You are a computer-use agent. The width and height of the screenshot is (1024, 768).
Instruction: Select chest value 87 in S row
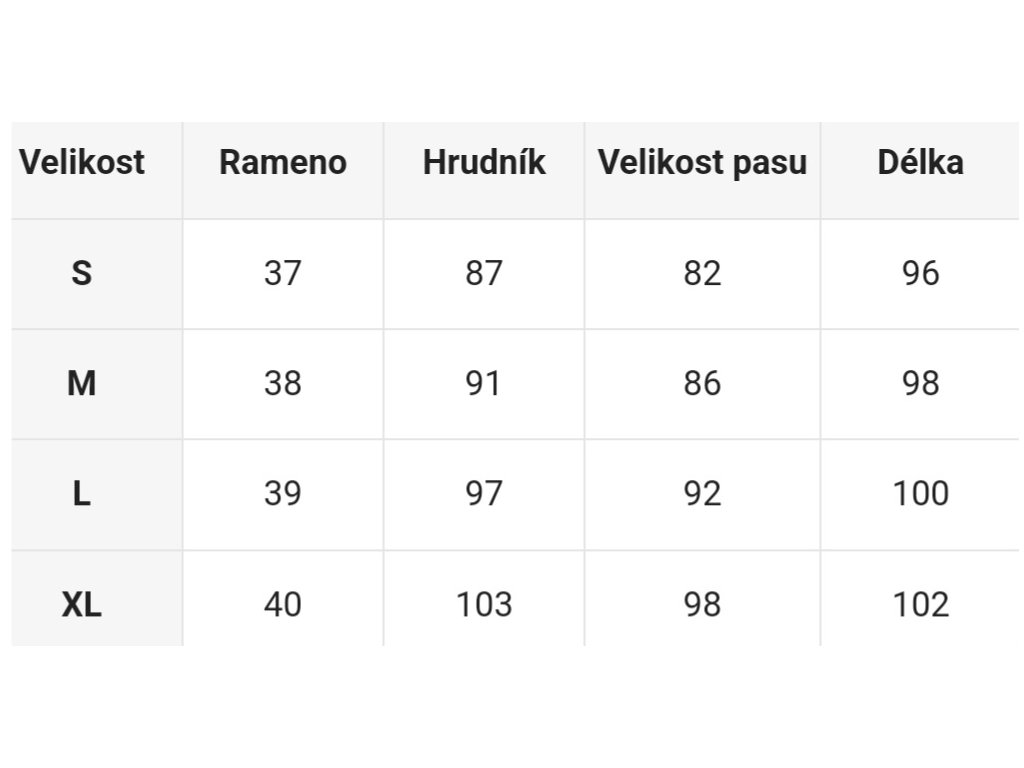(x=484, y=273)
